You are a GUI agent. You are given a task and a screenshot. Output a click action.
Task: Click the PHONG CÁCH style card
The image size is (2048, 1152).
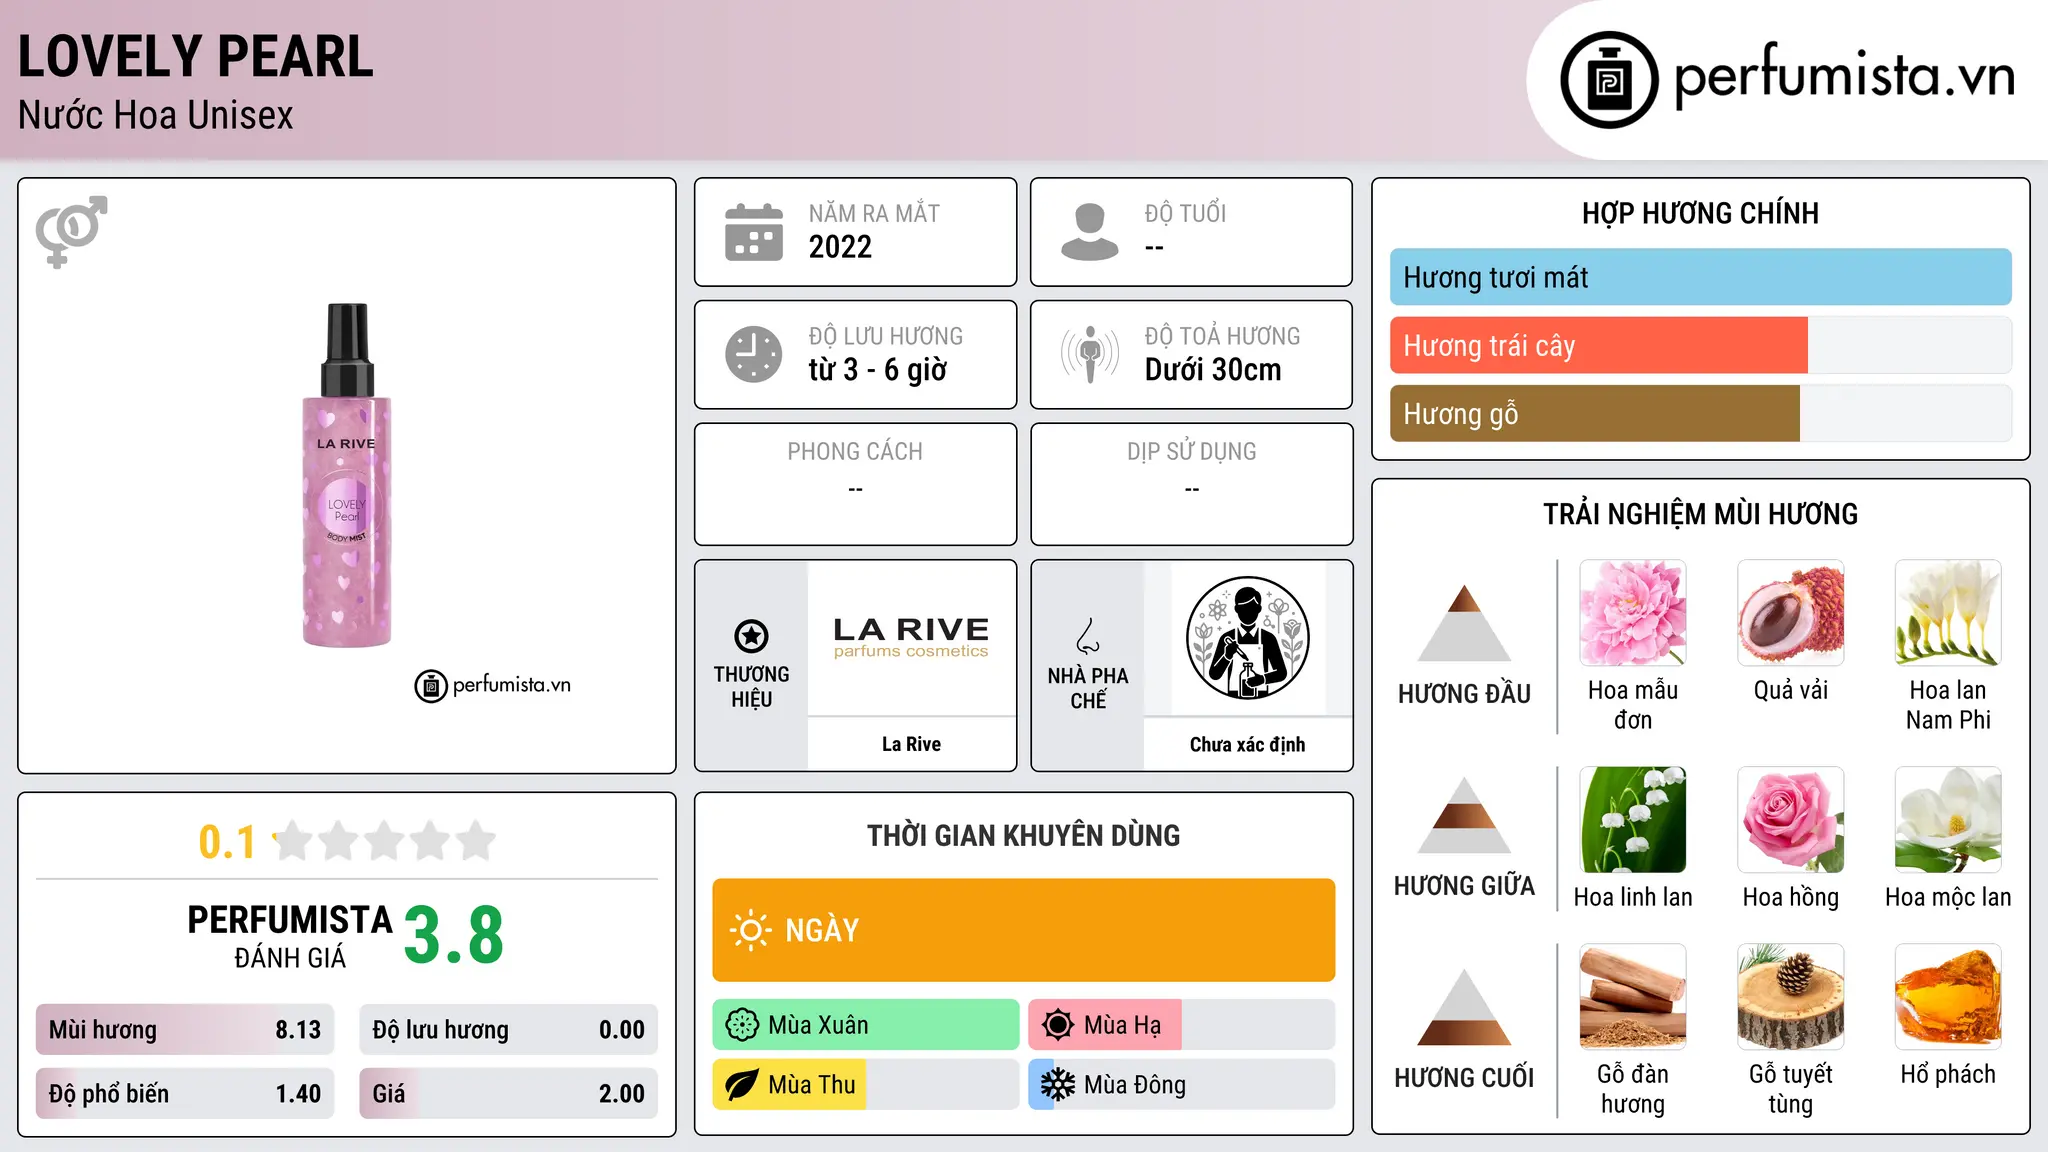tap(856, 484)
